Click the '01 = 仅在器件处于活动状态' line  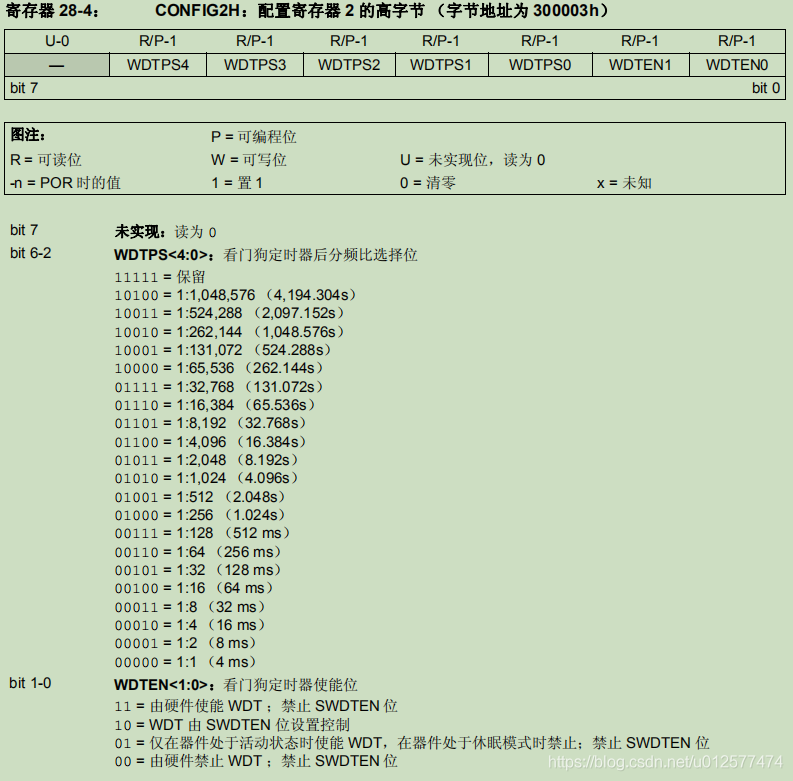412,743
